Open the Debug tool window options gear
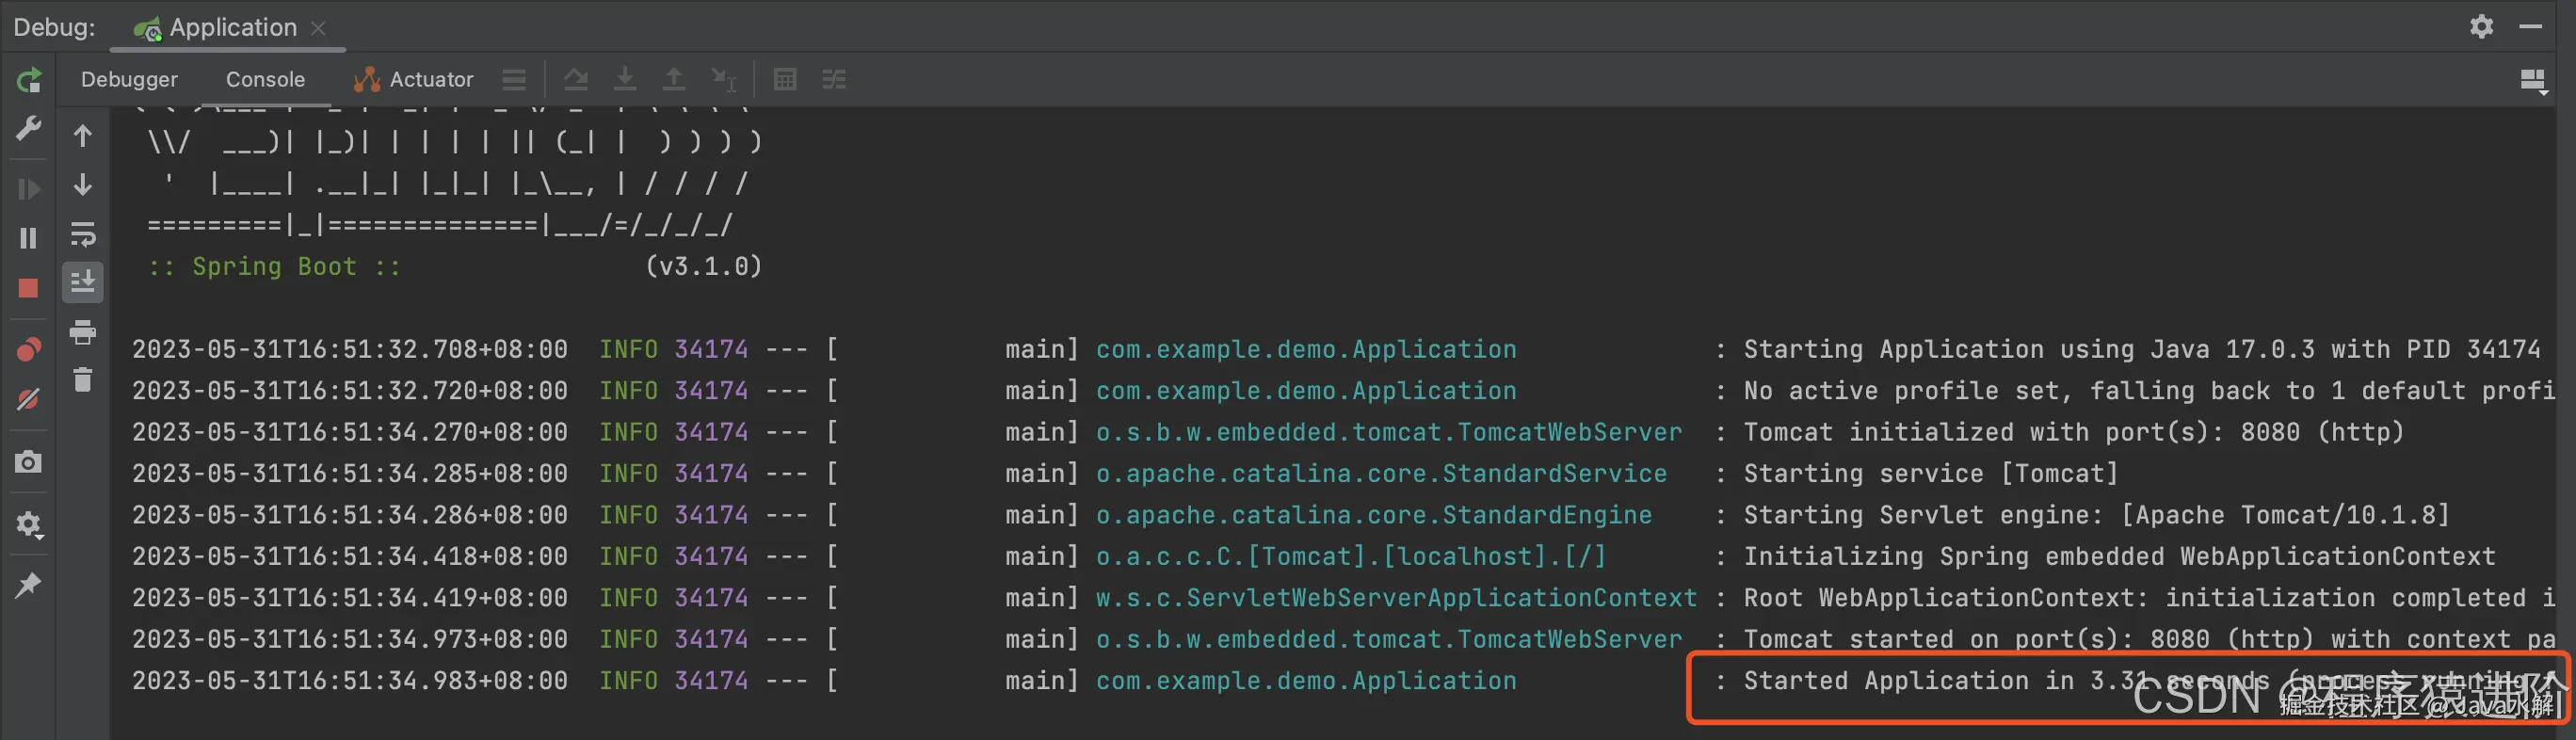Image resolution: width=2576 pixels, height=740 pixels. pyautogui.click(x=2481, y=26)
